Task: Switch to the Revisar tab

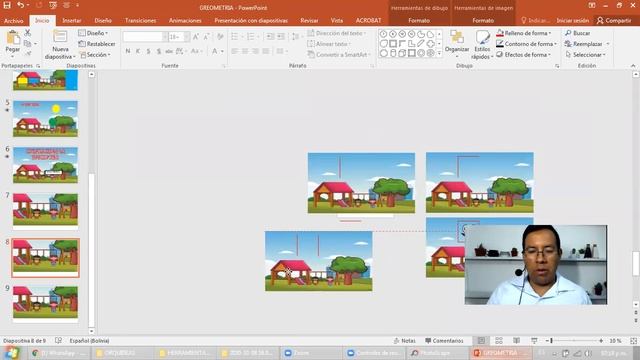Action: pos(309,20)
